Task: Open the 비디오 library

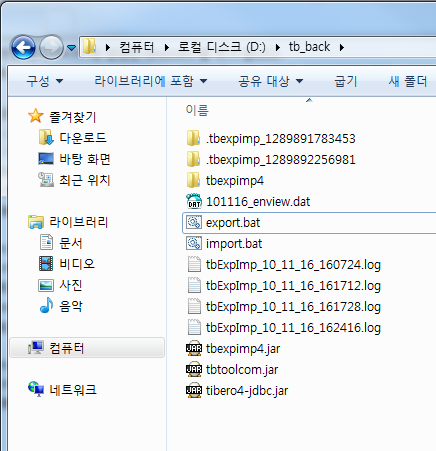Action: tap(77, 264)
